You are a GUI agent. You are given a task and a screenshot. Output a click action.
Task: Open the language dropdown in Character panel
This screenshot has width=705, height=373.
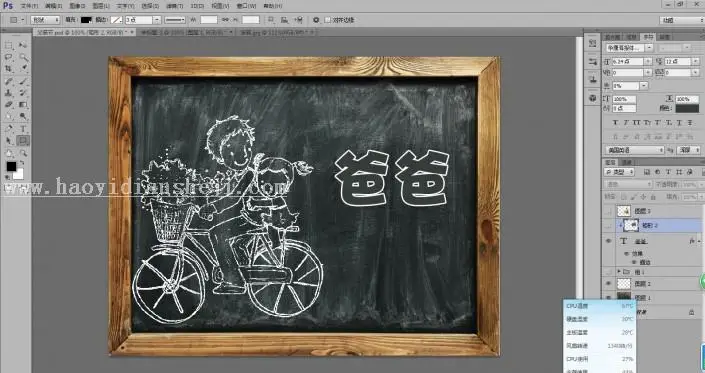(x=634, y=150)
